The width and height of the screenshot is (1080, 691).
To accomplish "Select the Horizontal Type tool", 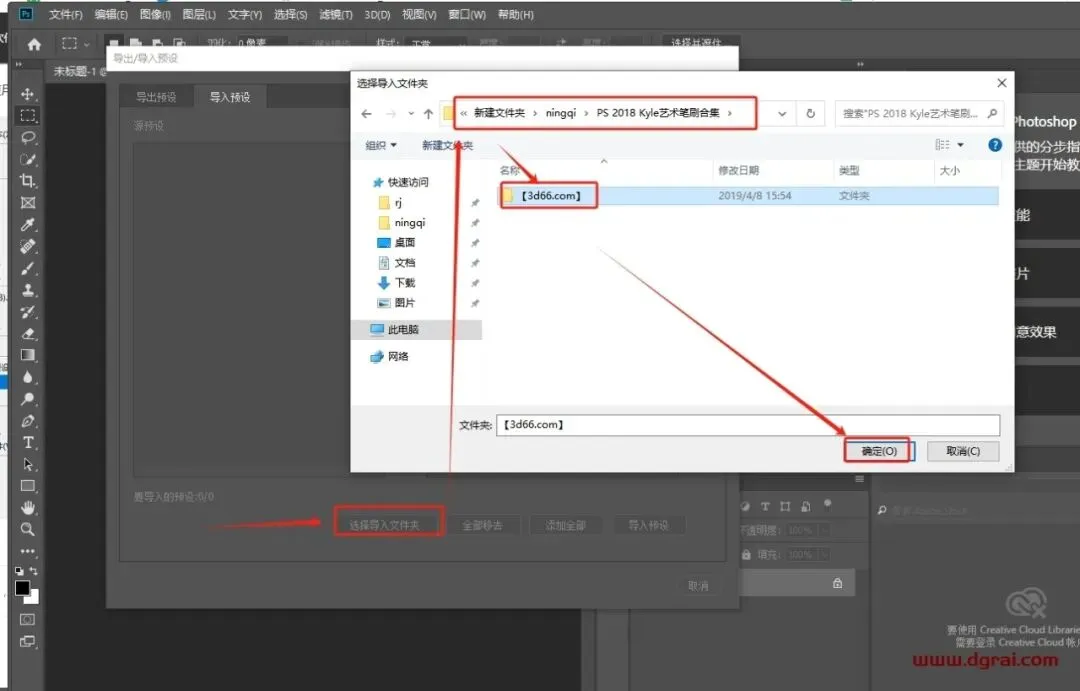I will click(x=28, y=442).
